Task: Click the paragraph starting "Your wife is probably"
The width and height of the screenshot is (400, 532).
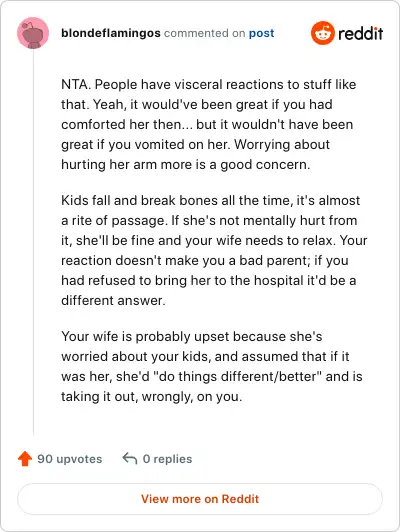Action: (x=212, y=366)
